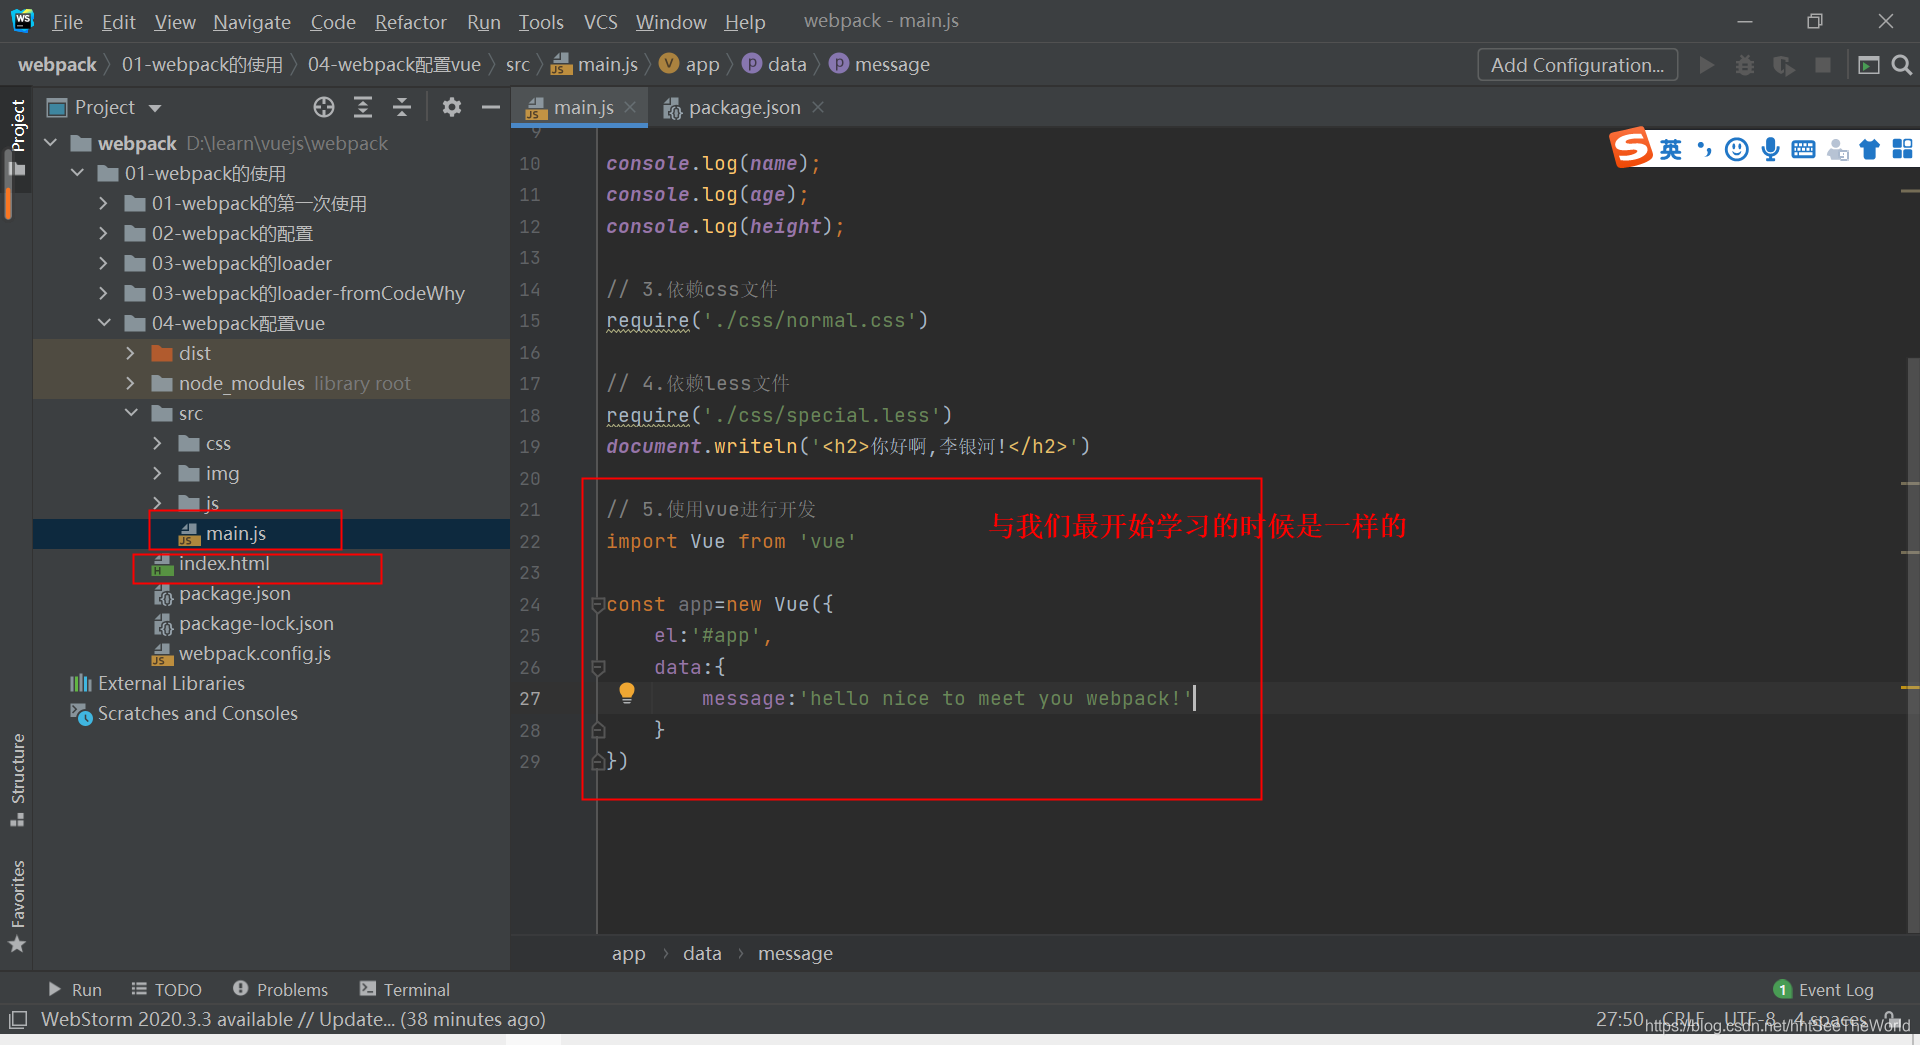
Task: Open the Terminal tool window
Action: (x=404, y=989)
